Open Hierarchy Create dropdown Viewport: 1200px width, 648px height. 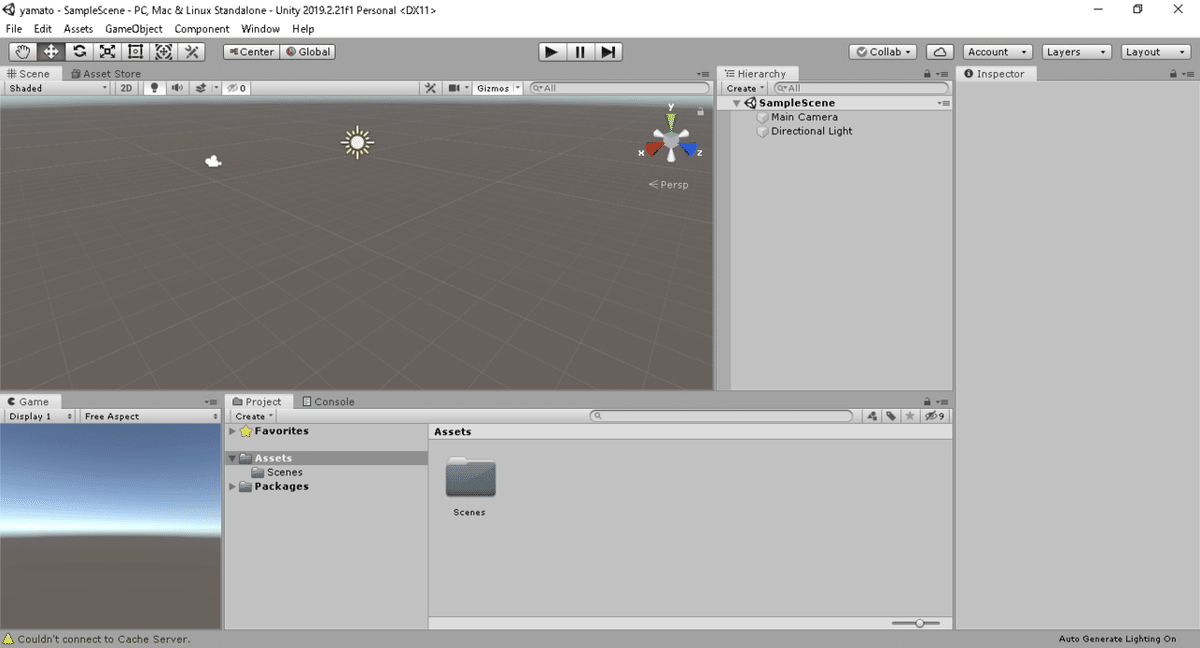(745, 88)
